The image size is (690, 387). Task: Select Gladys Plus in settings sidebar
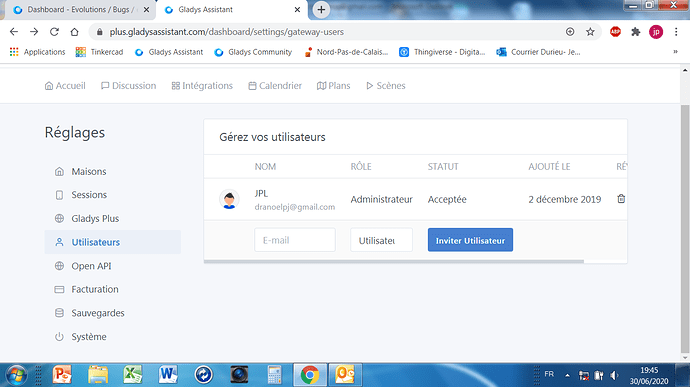pos(113,218)
